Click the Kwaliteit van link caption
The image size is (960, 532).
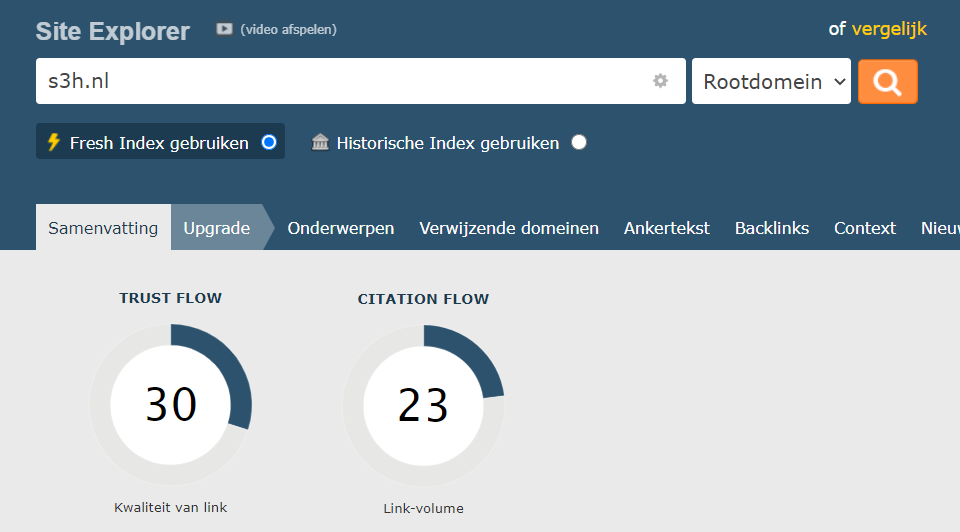(x=170, y=508)
